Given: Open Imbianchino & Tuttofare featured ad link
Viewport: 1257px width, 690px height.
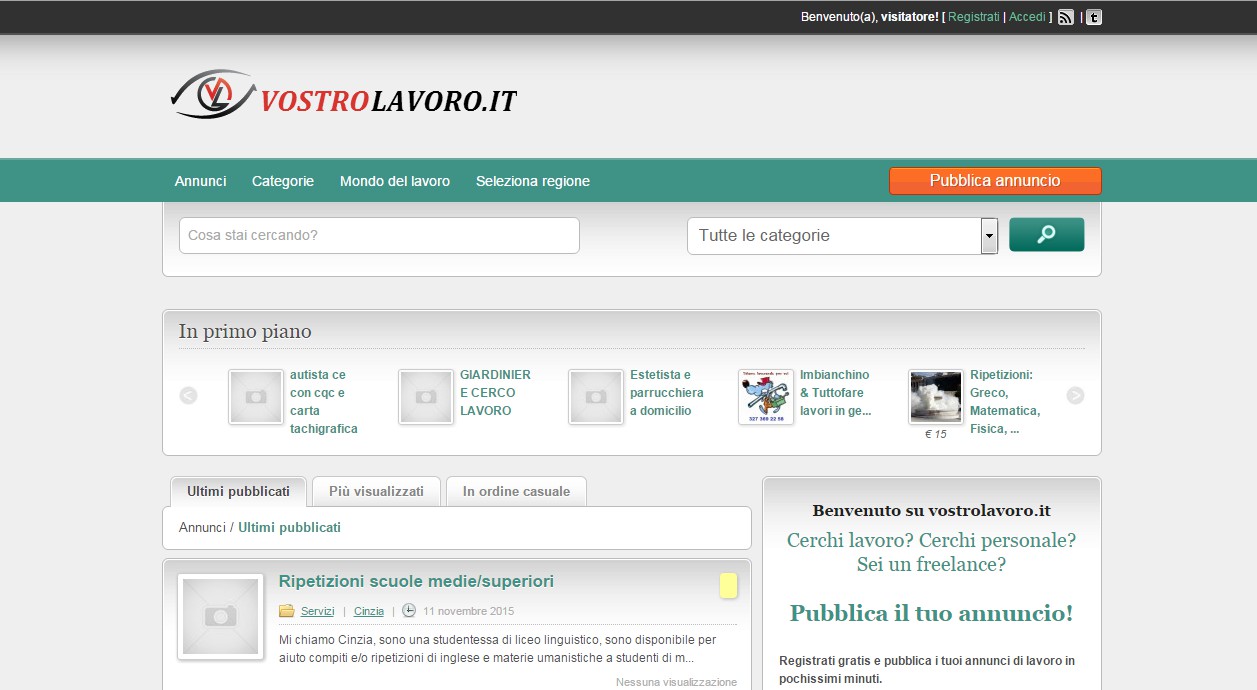Looking at the screenshot, I should point(835,392).
